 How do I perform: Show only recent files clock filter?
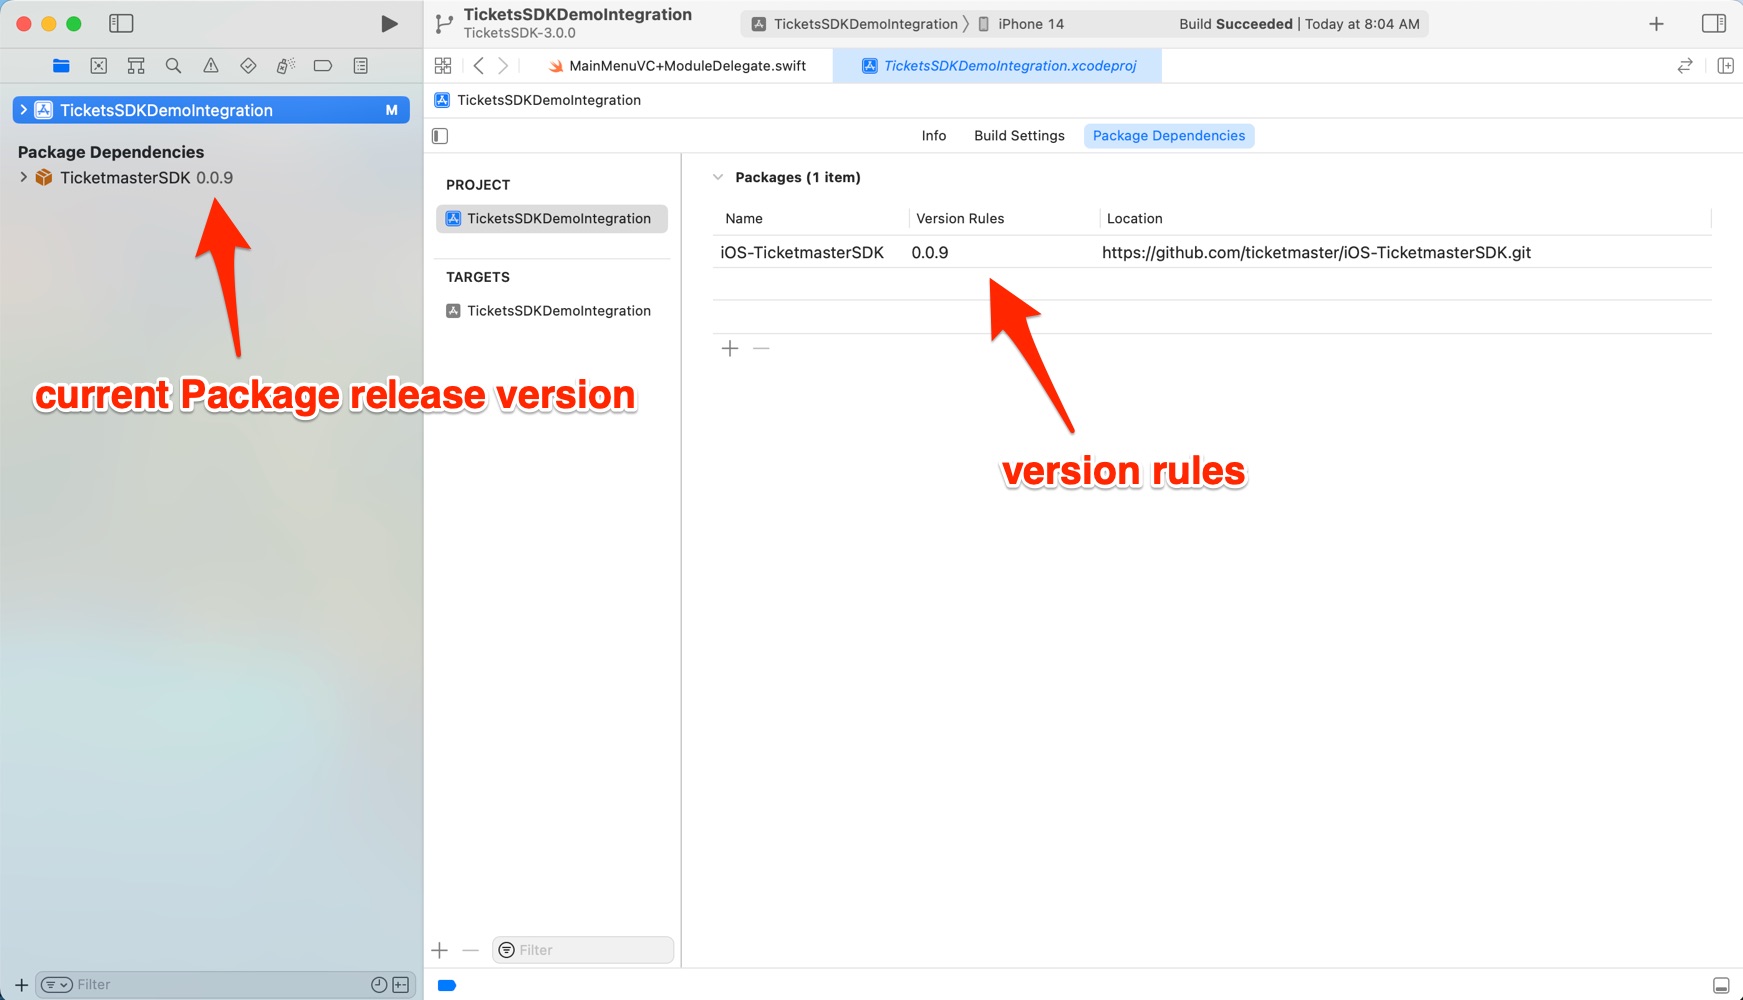tap(379, 985)
